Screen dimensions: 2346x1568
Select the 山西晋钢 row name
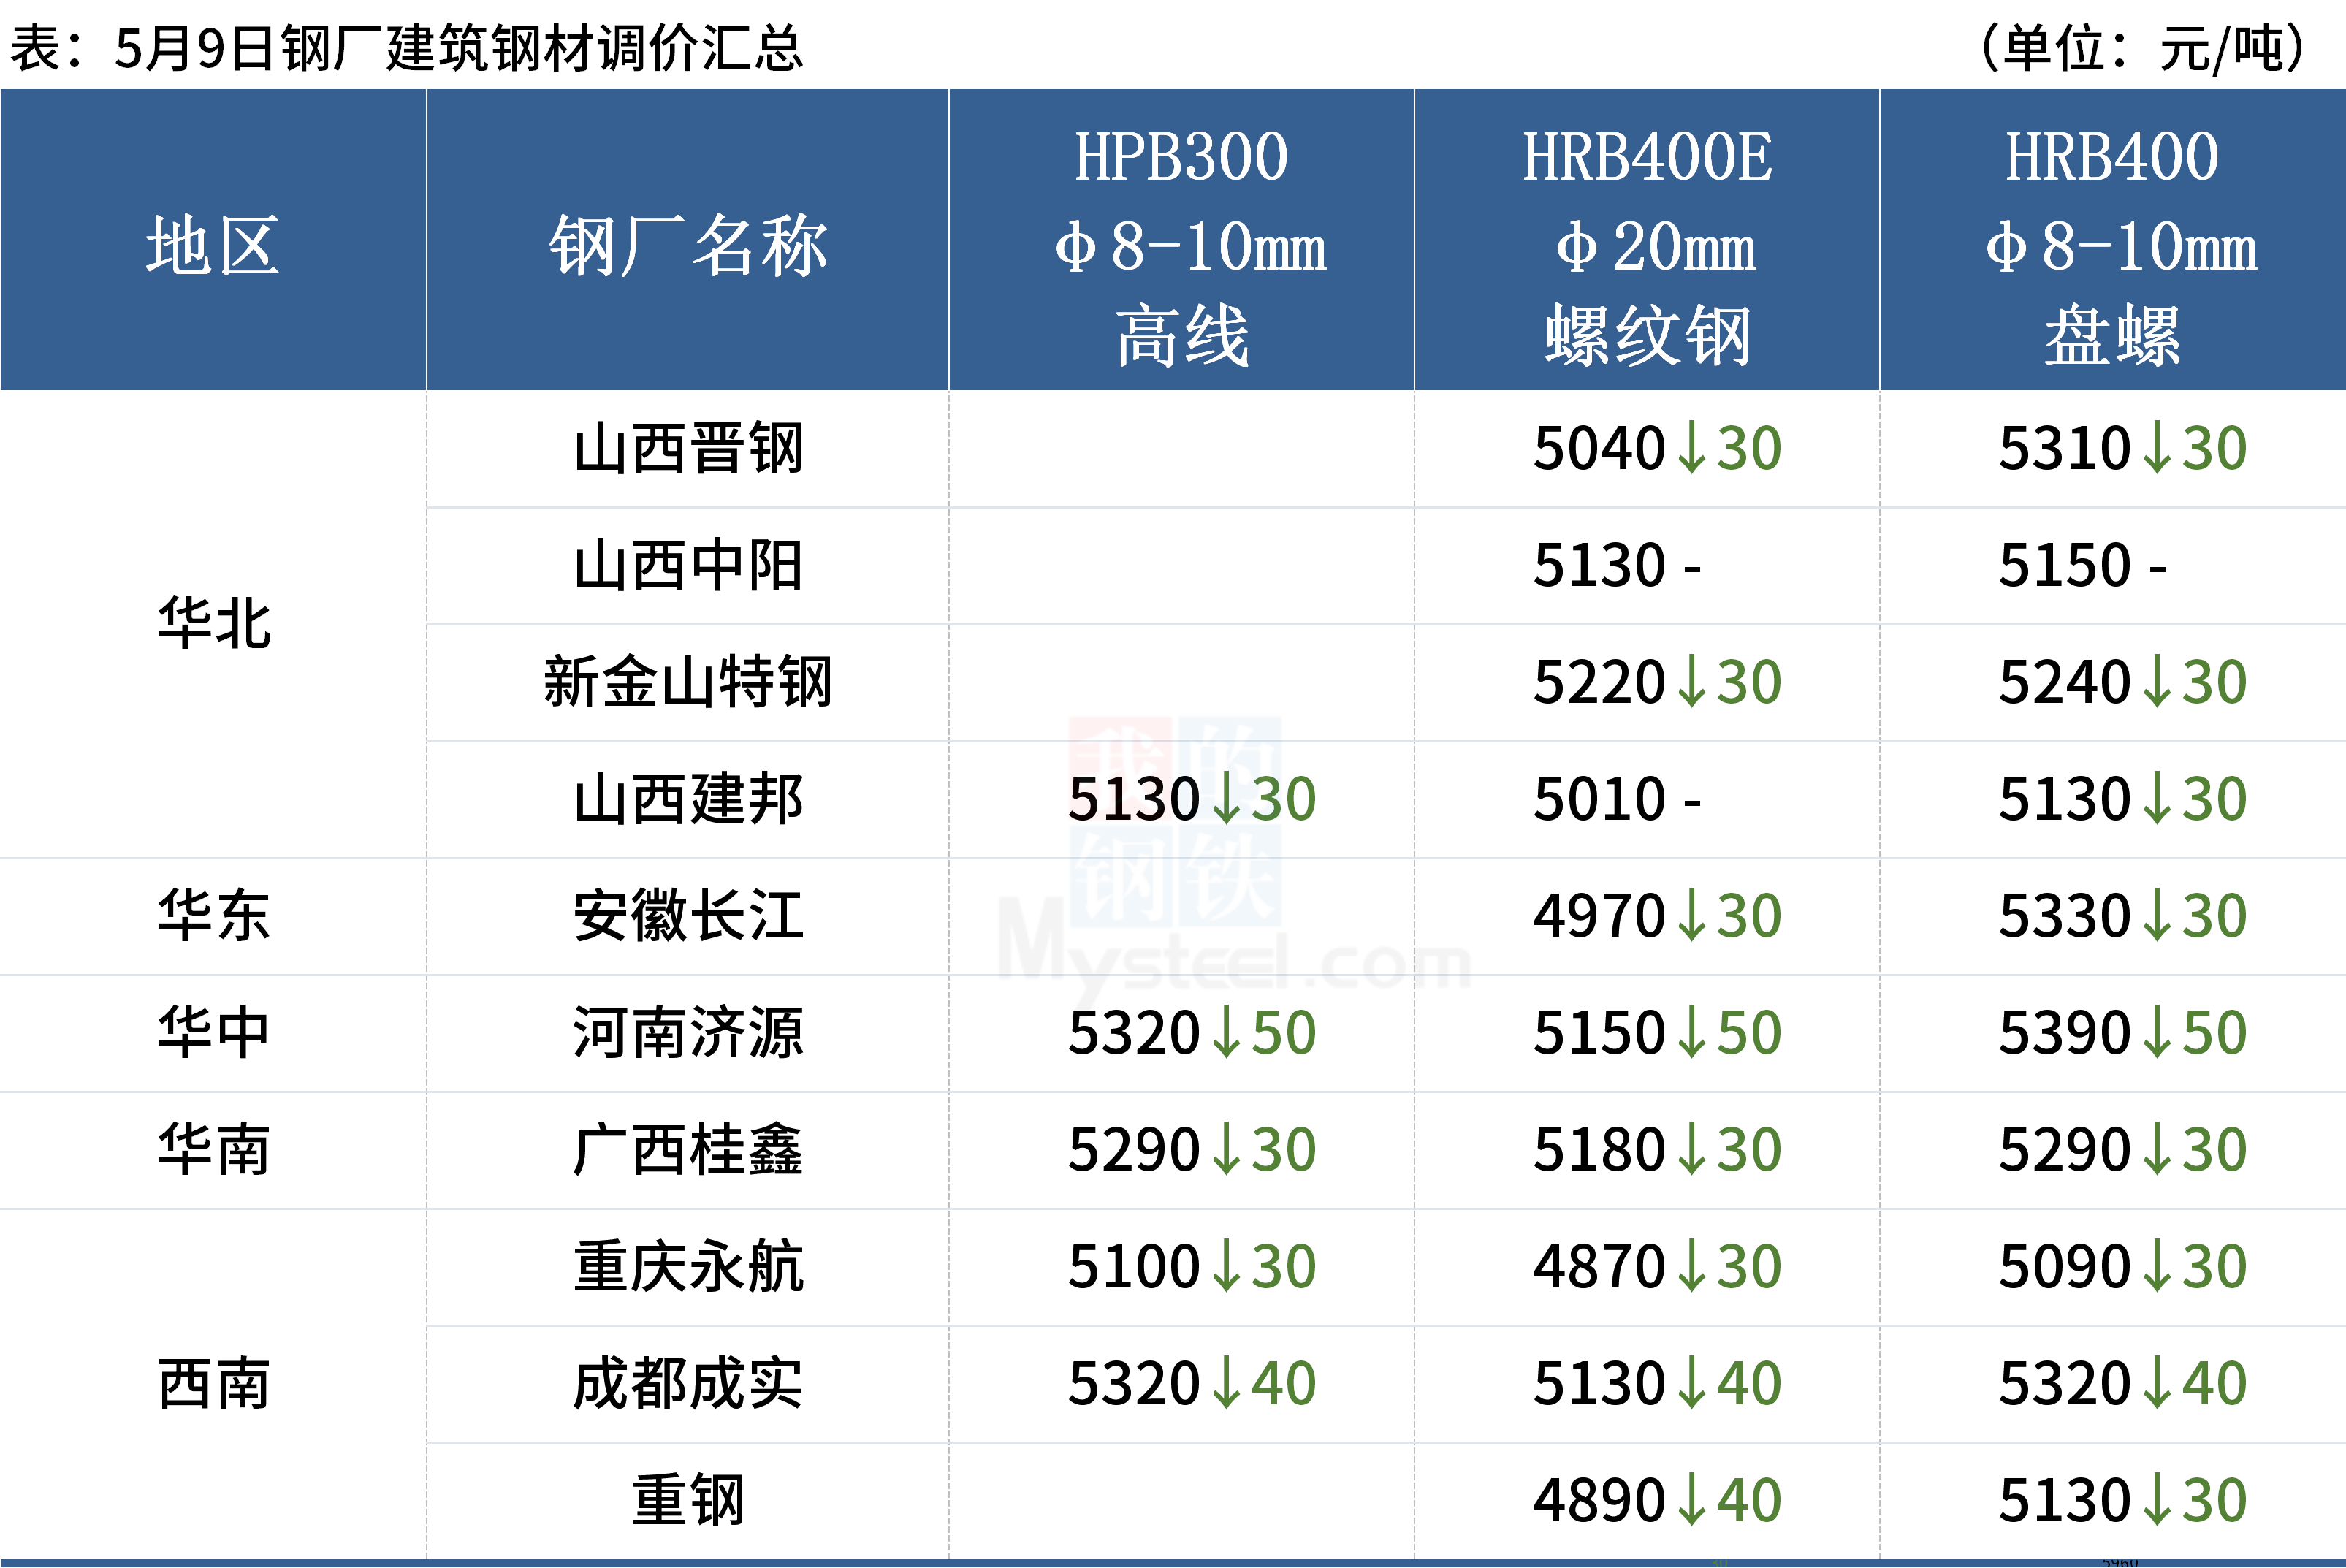point(688,448)
